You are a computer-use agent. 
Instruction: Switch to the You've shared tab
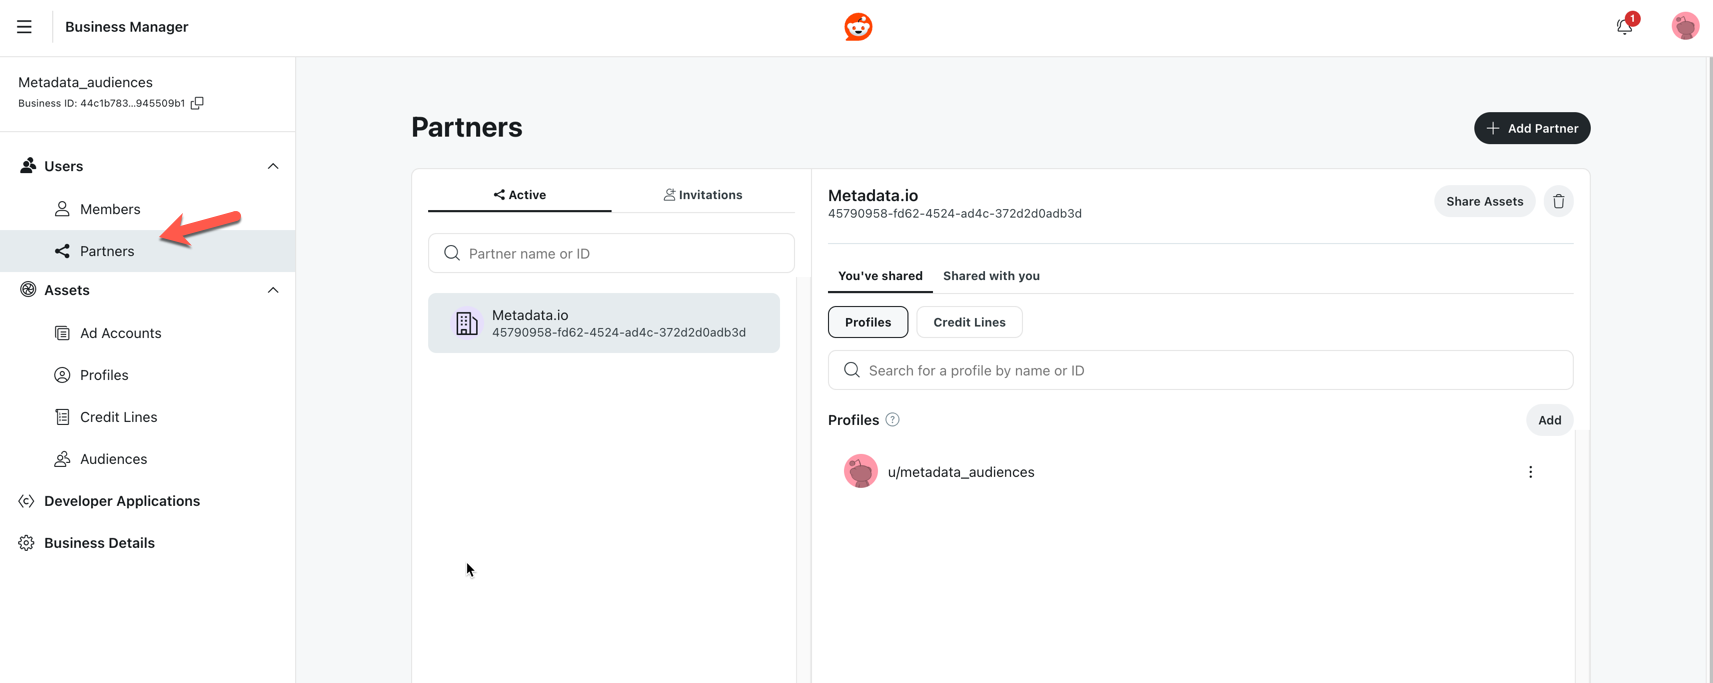point(880,276)
